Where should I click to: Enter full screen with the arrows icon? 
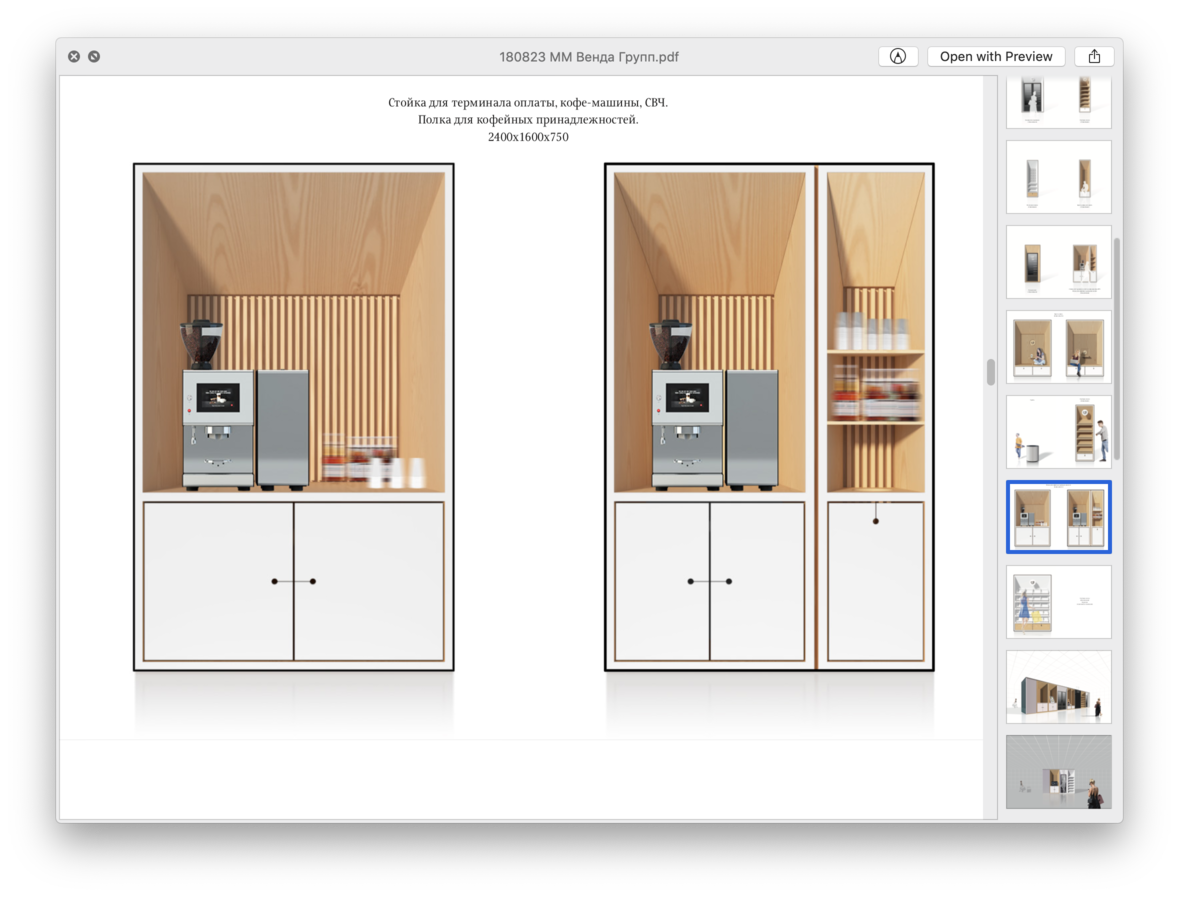(x=94, y=57)
